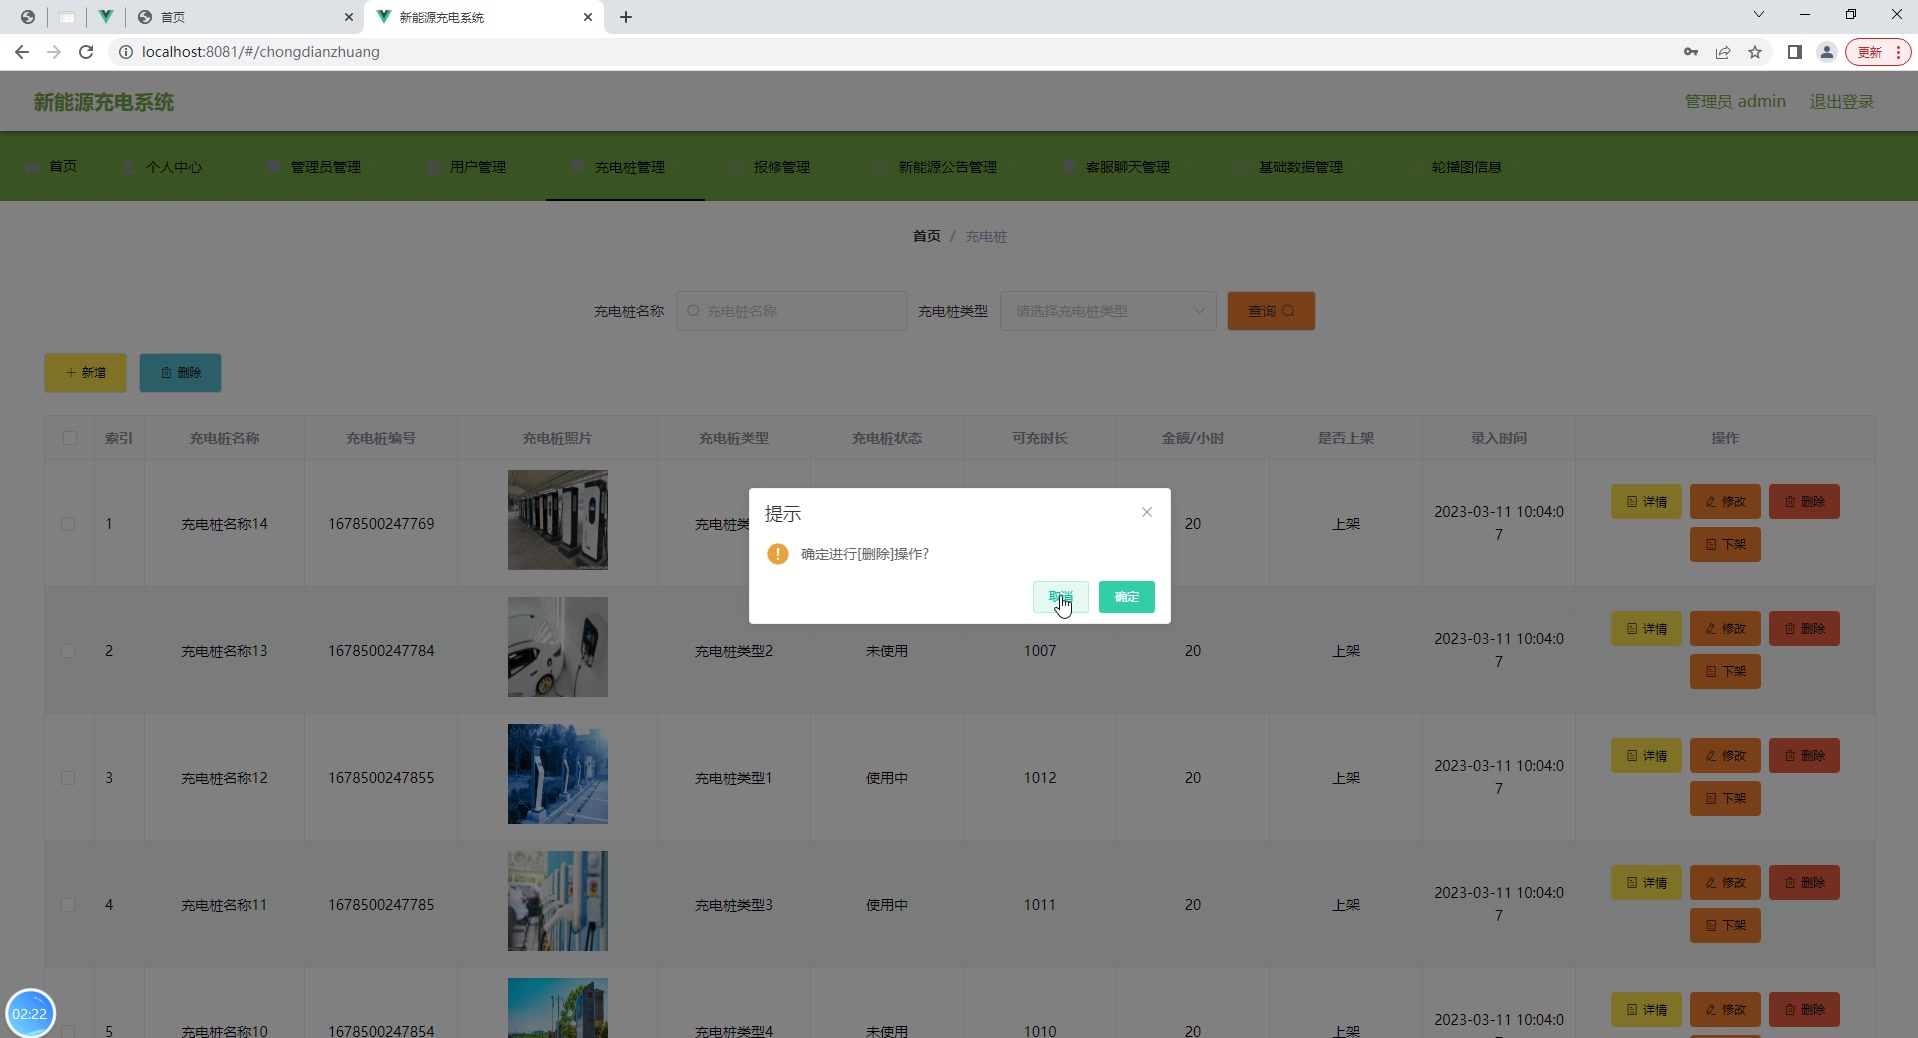This screenshot has height=1038, width=1918.
Task: Click 删除 in the 充电桩名称11 row
Action: [x=1804, y=883]
